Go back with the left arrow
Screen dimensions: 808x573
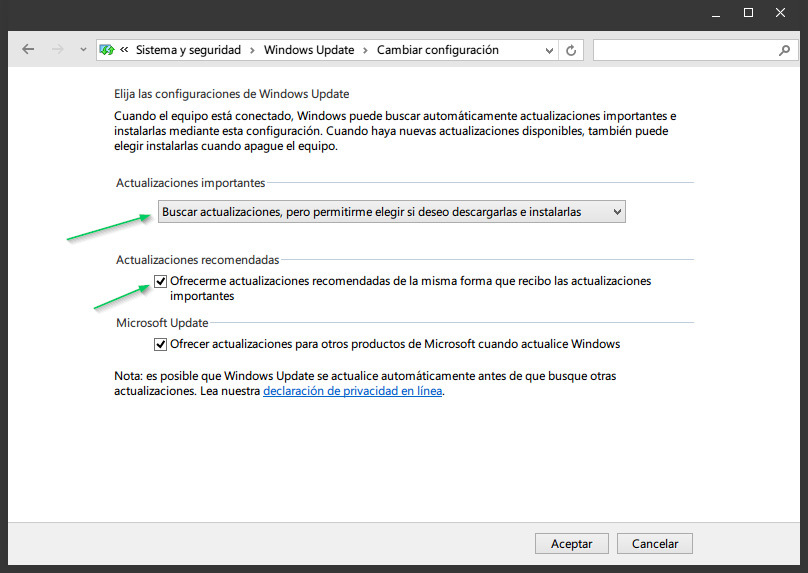[28, 49]
